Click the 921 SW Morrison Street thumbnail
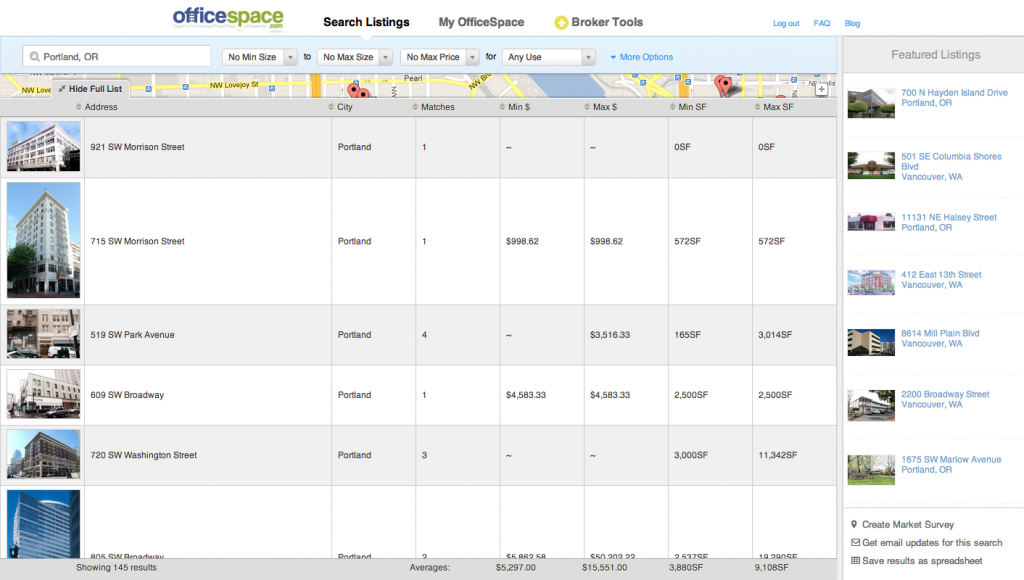Screen dimensions: 1024x580 43,146
